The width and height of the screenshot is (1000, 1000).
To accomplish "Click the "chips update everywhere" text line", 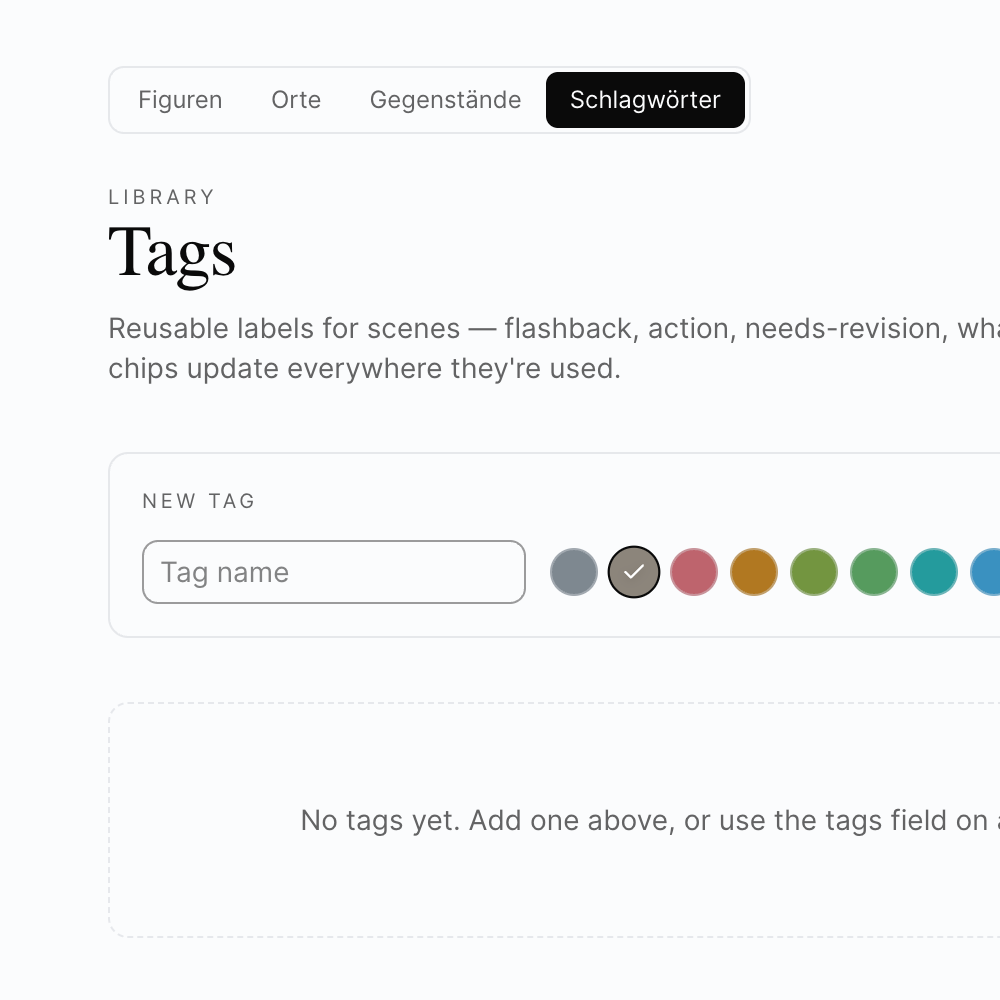I will click(364, 368).
